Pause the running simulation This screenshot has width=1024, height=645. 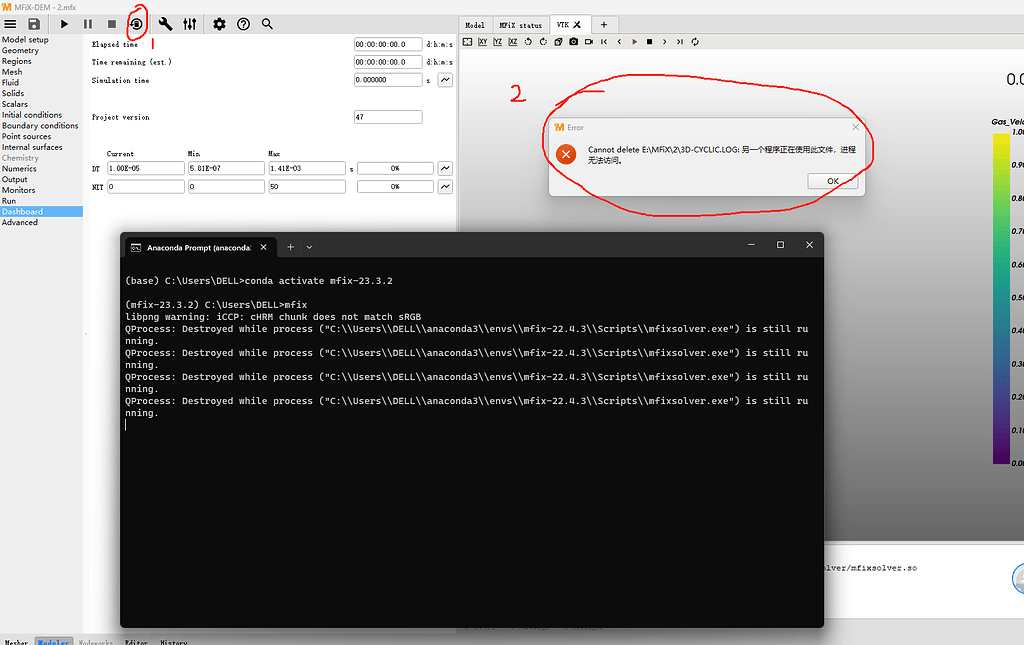click(x=88, y=24)
